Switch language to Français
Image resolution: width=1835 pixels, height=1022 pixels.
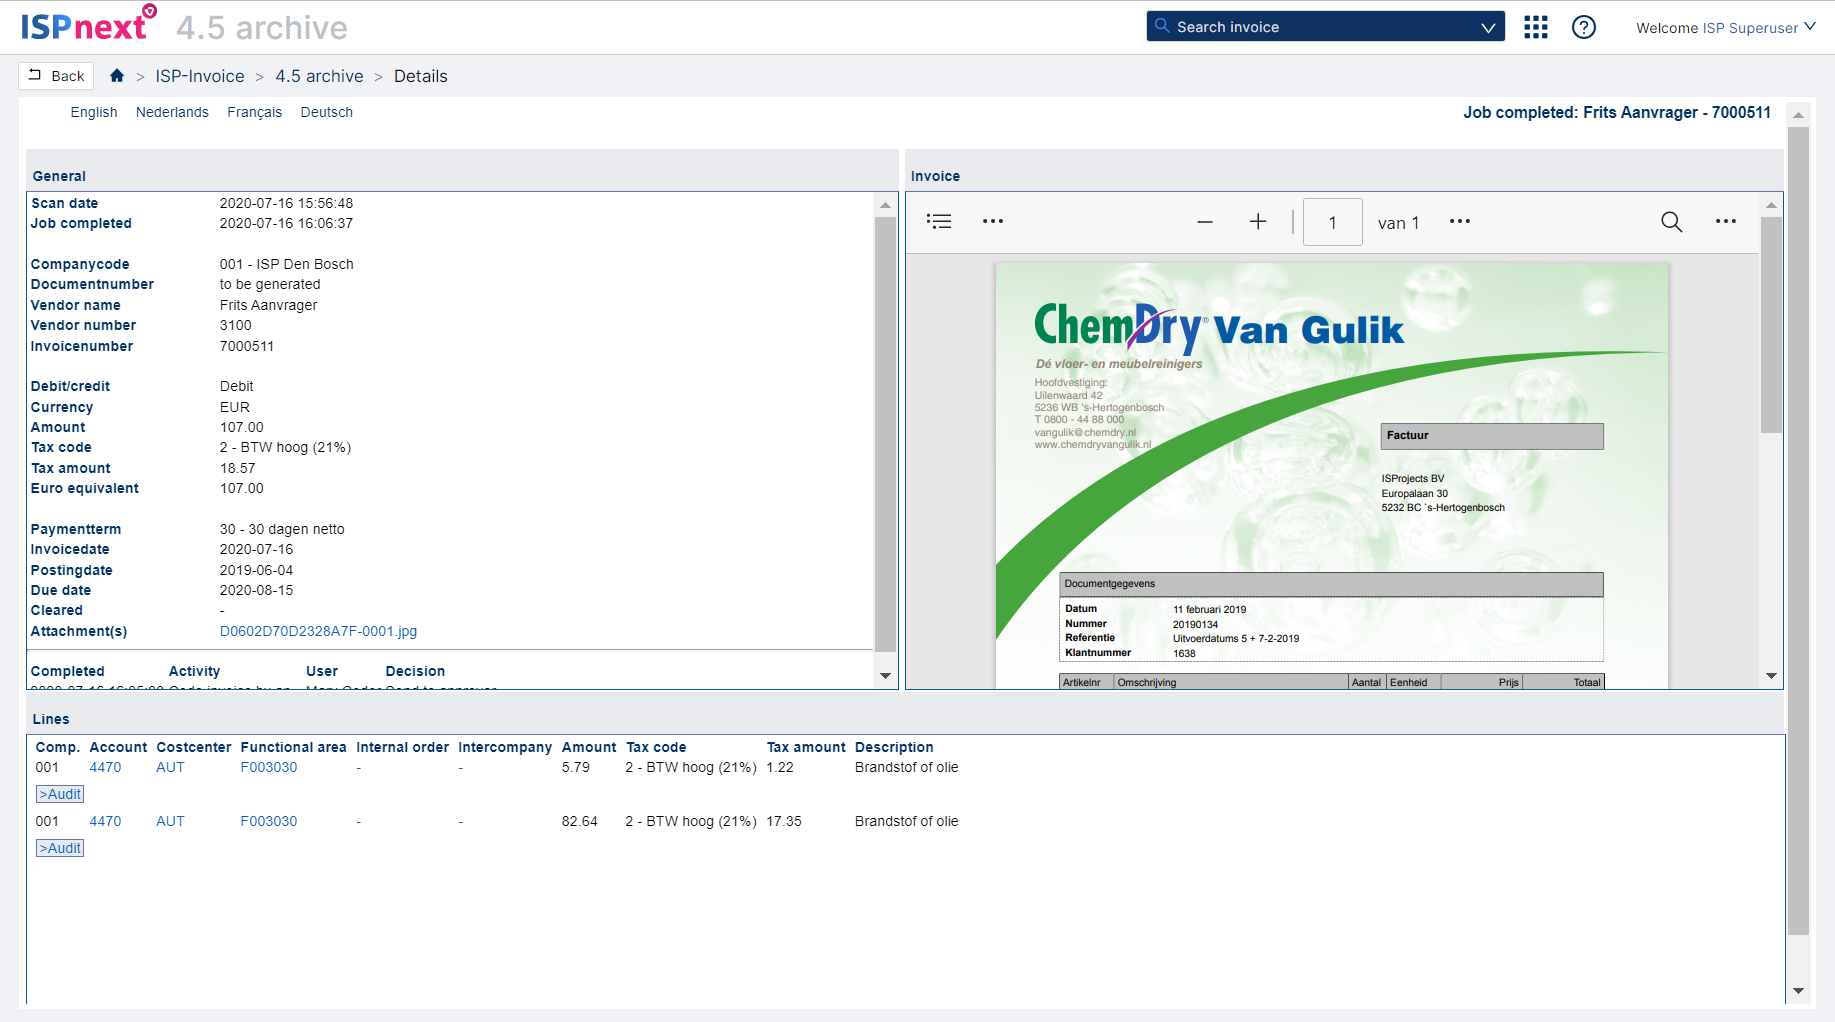[x=254, y=112]
